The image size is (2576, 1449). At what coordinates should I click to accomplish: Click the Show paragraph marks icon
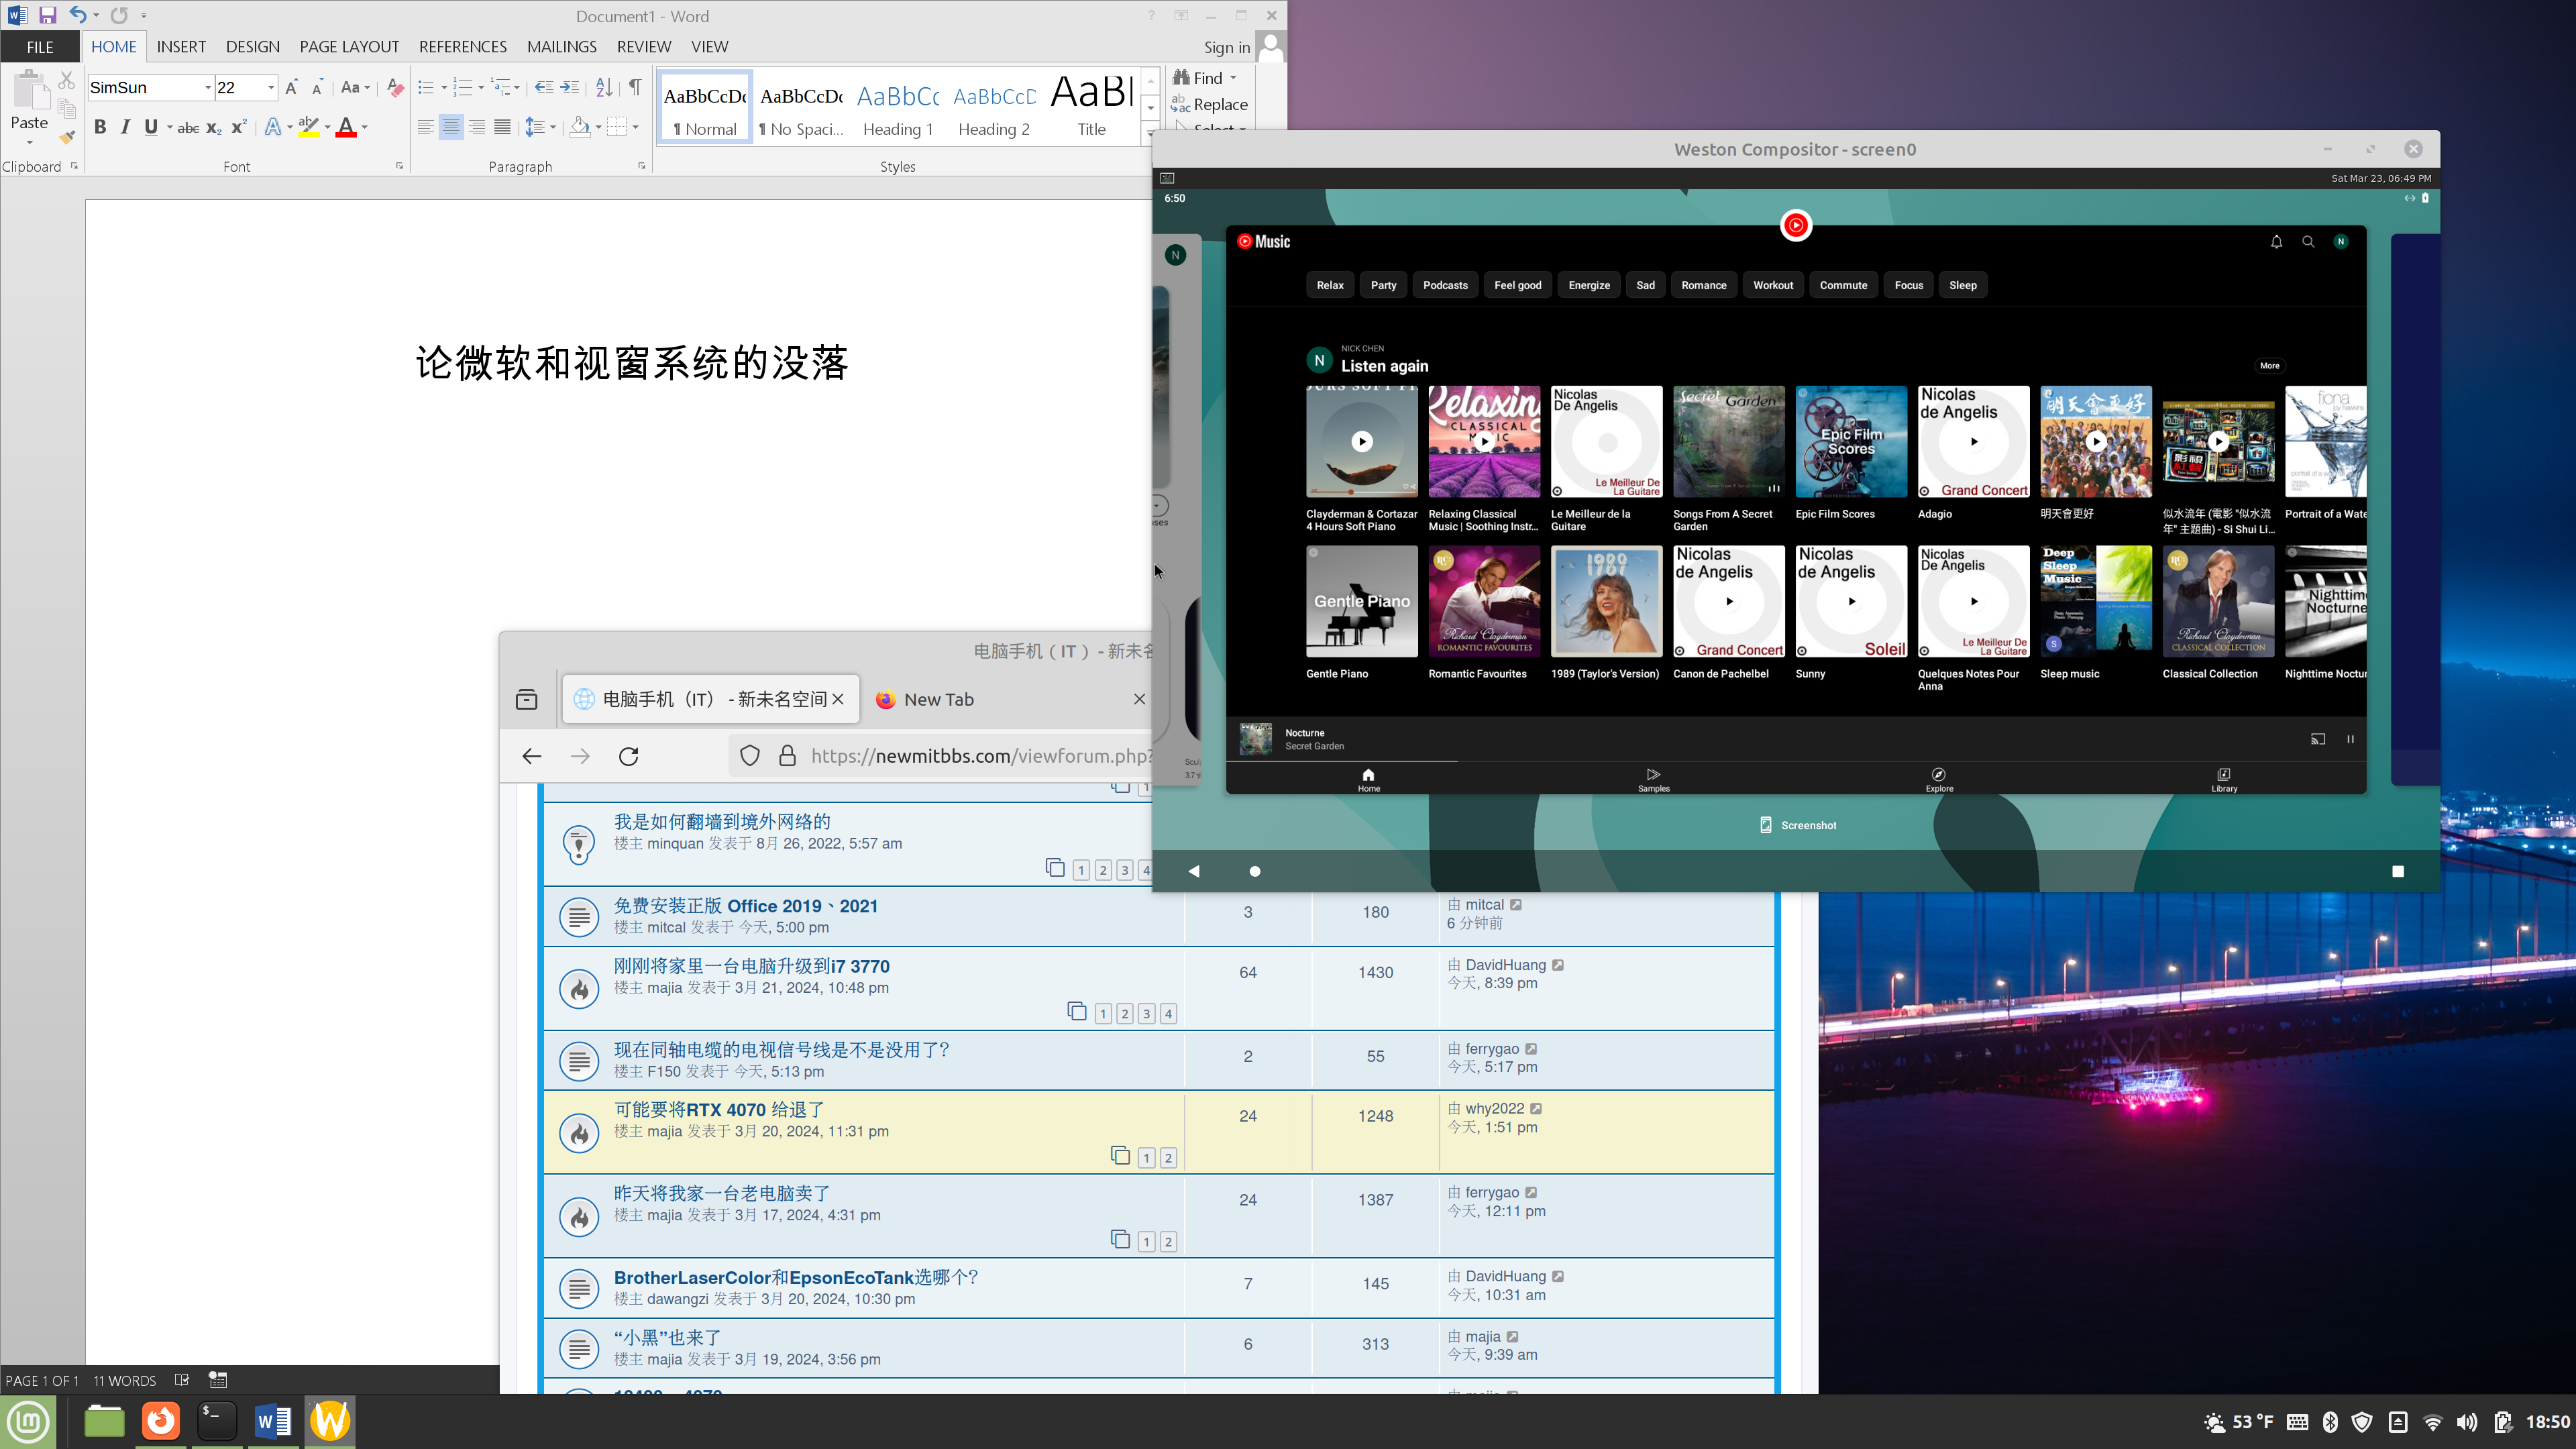(635, 88)
